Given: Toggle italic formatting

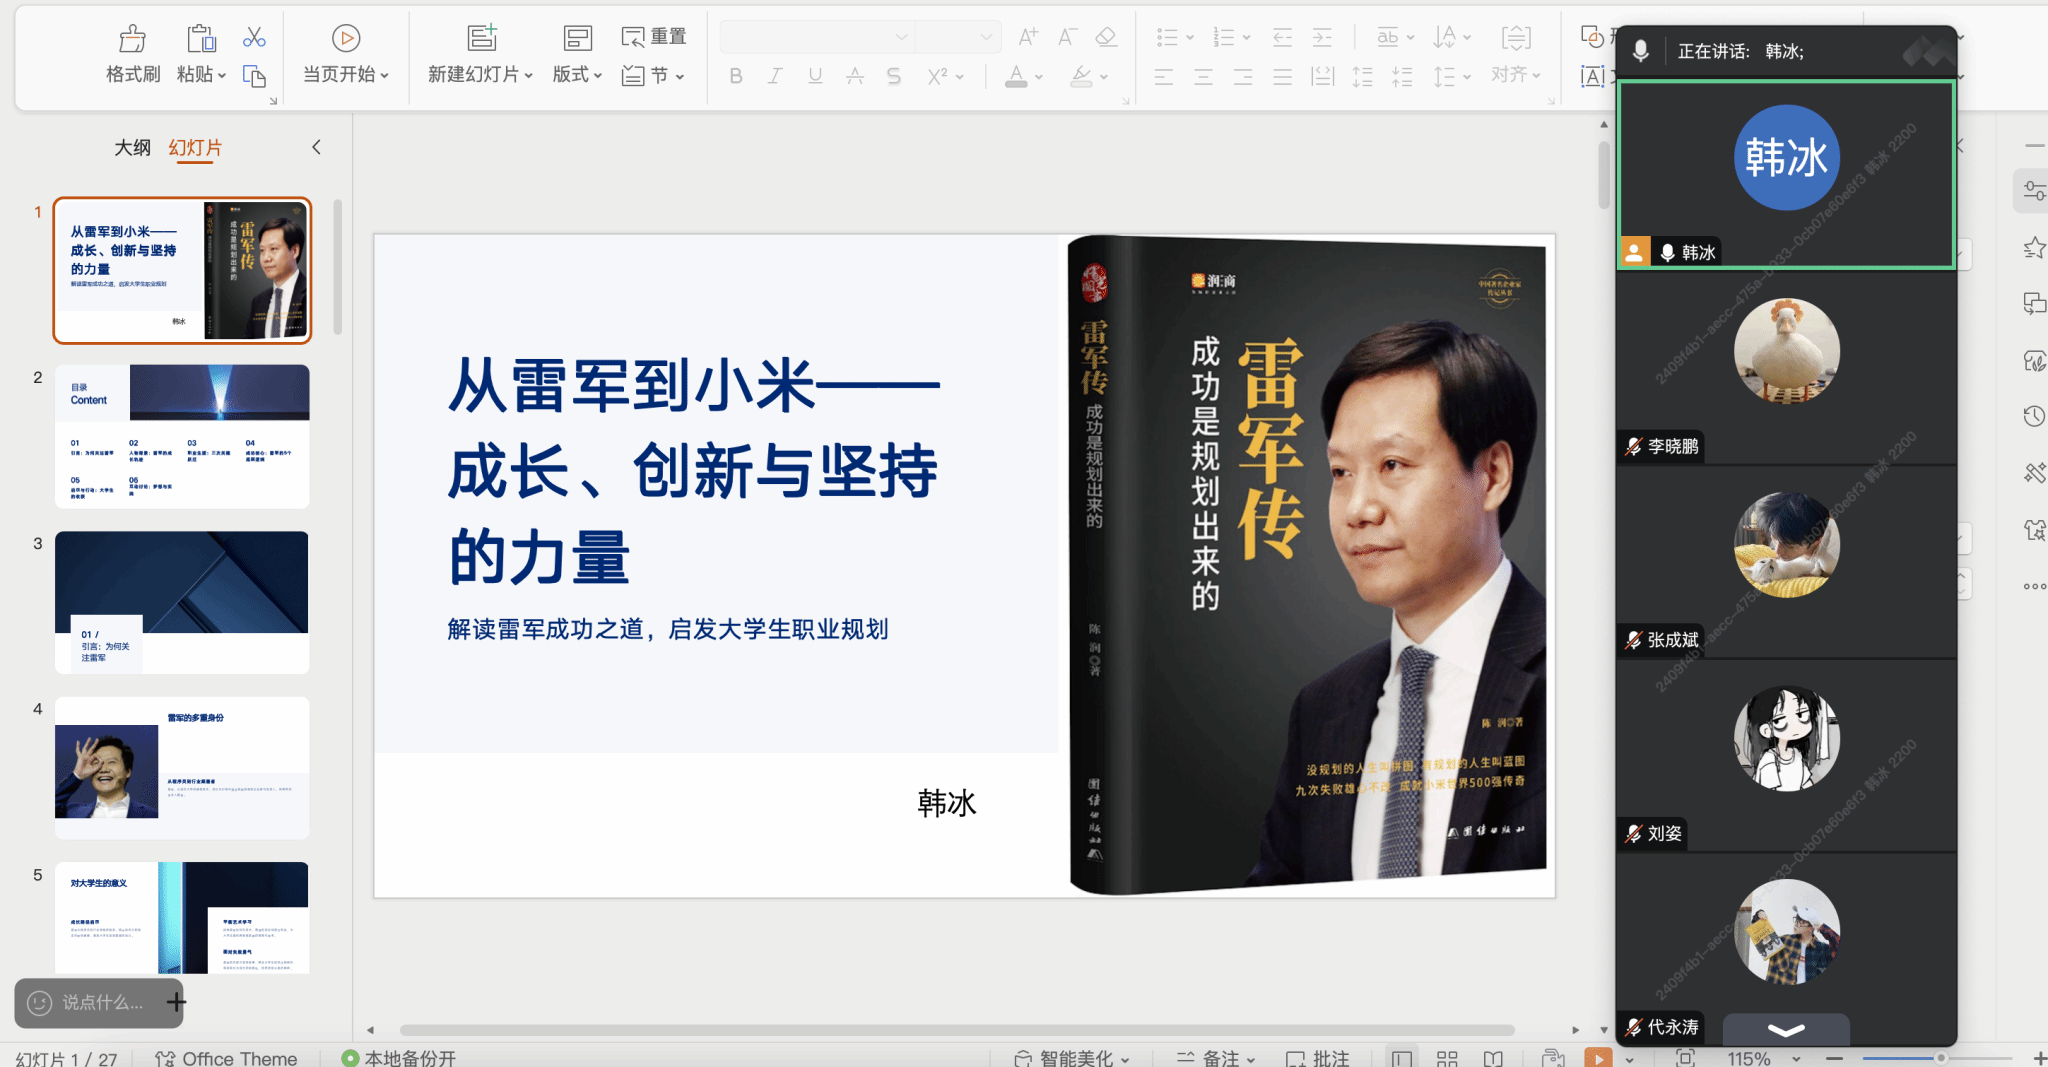Looking at the screenshot, I should 775,76.
